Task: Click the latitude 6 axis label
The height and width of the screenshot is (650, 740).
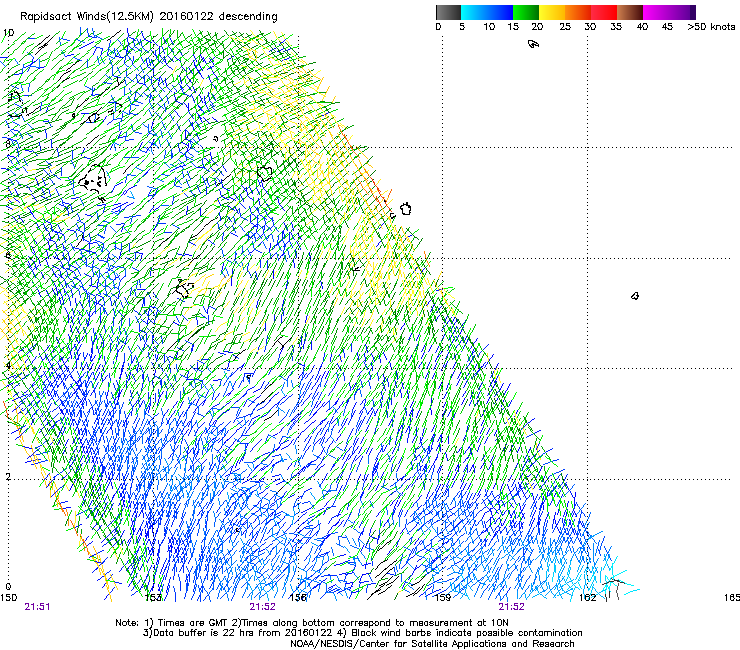Action: (x=8, y=255)
